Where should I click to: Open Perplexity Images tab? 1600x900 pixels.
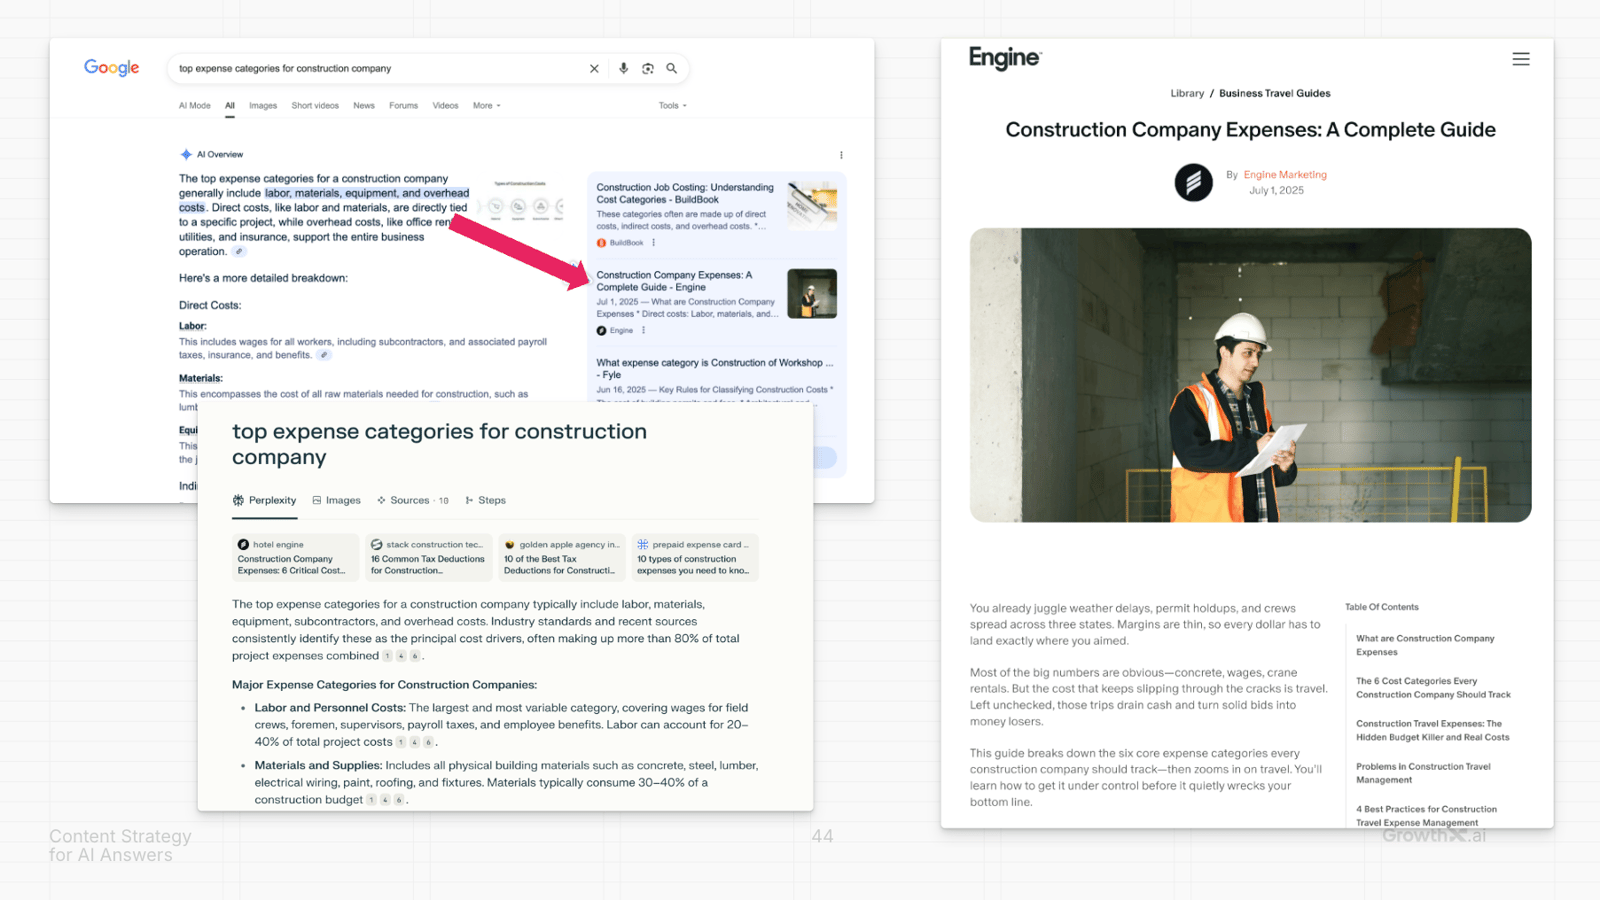(x=337, y=501)
